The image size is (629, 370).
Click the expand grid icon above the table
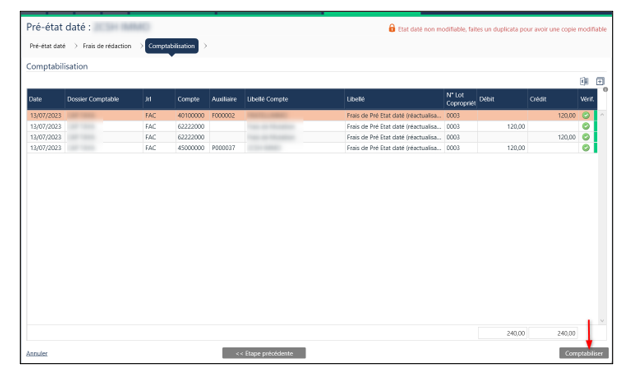pyautogui.click(x=600, y=81)
